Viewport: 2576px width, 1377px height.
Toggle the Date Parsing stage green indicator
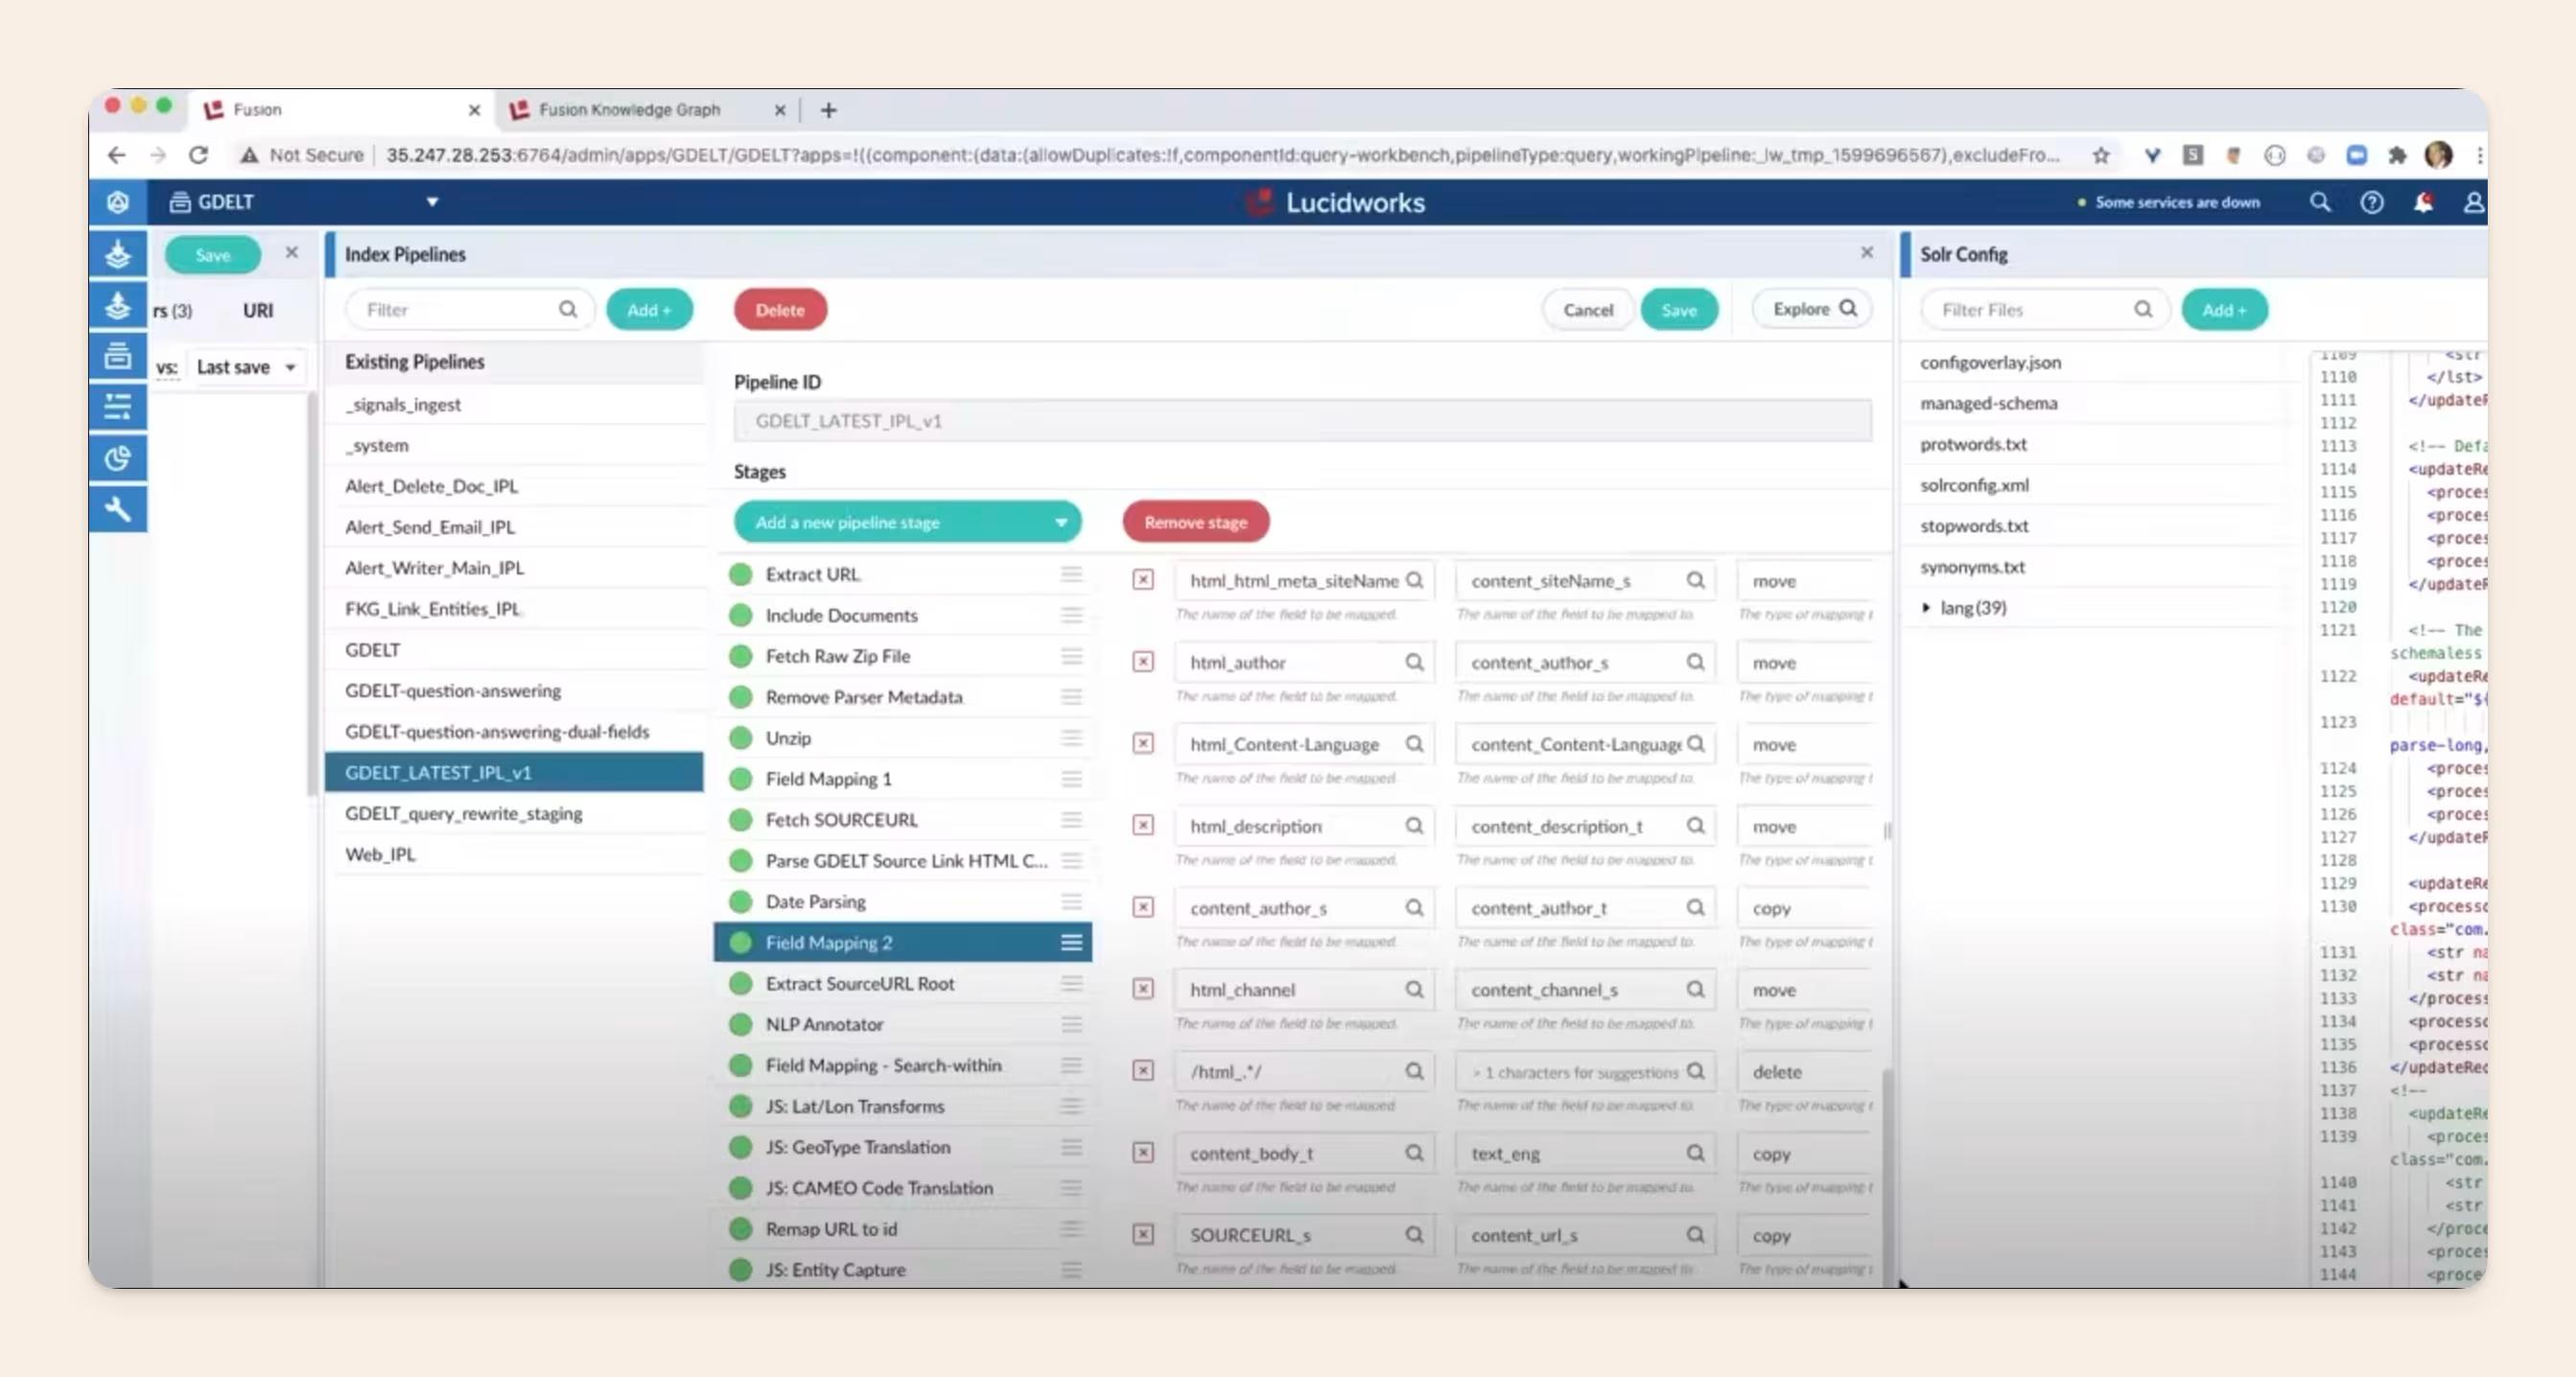[740, 901]
